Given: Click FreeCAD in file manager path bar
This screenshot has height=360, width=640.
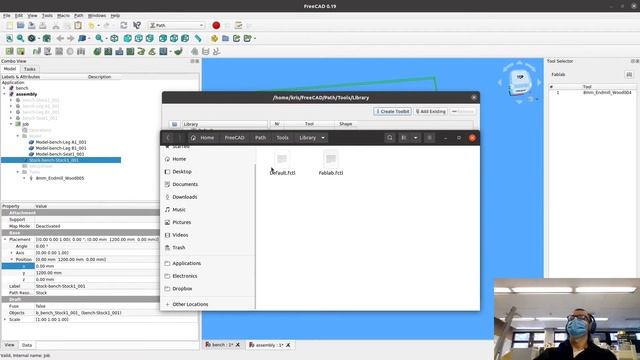Looking at the screenshot, I should coord(234,138).
